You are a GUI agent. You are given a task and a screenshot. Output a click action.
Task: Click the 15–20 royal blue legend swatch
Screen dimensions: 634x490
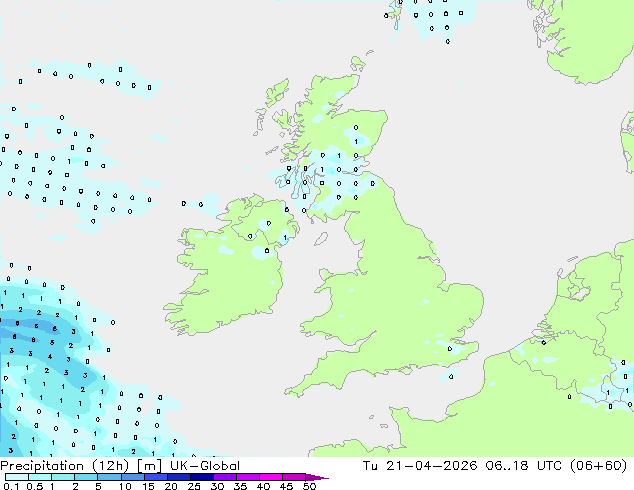[155, 477]
